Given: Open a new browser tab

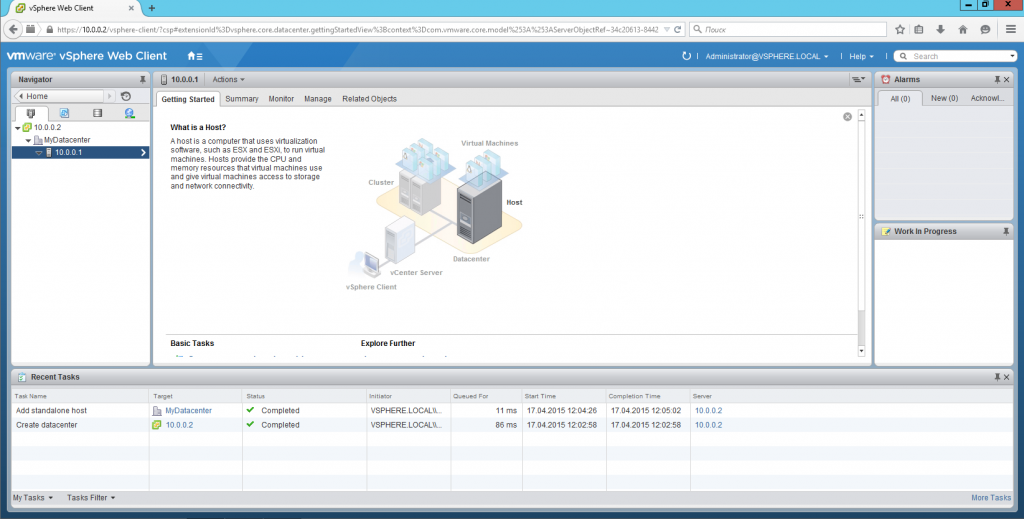Looking at the screenshot, I should point(152,8).
